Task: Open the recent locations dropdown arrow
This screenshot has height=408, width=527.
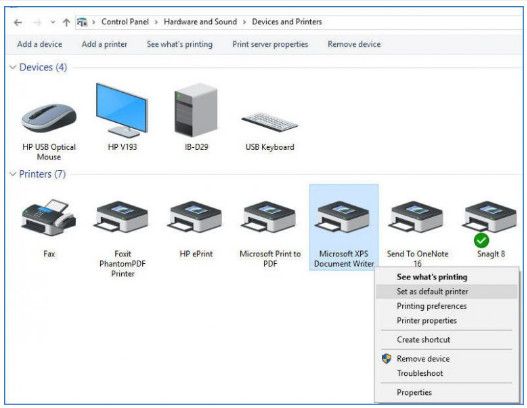Action: (53, 23)
